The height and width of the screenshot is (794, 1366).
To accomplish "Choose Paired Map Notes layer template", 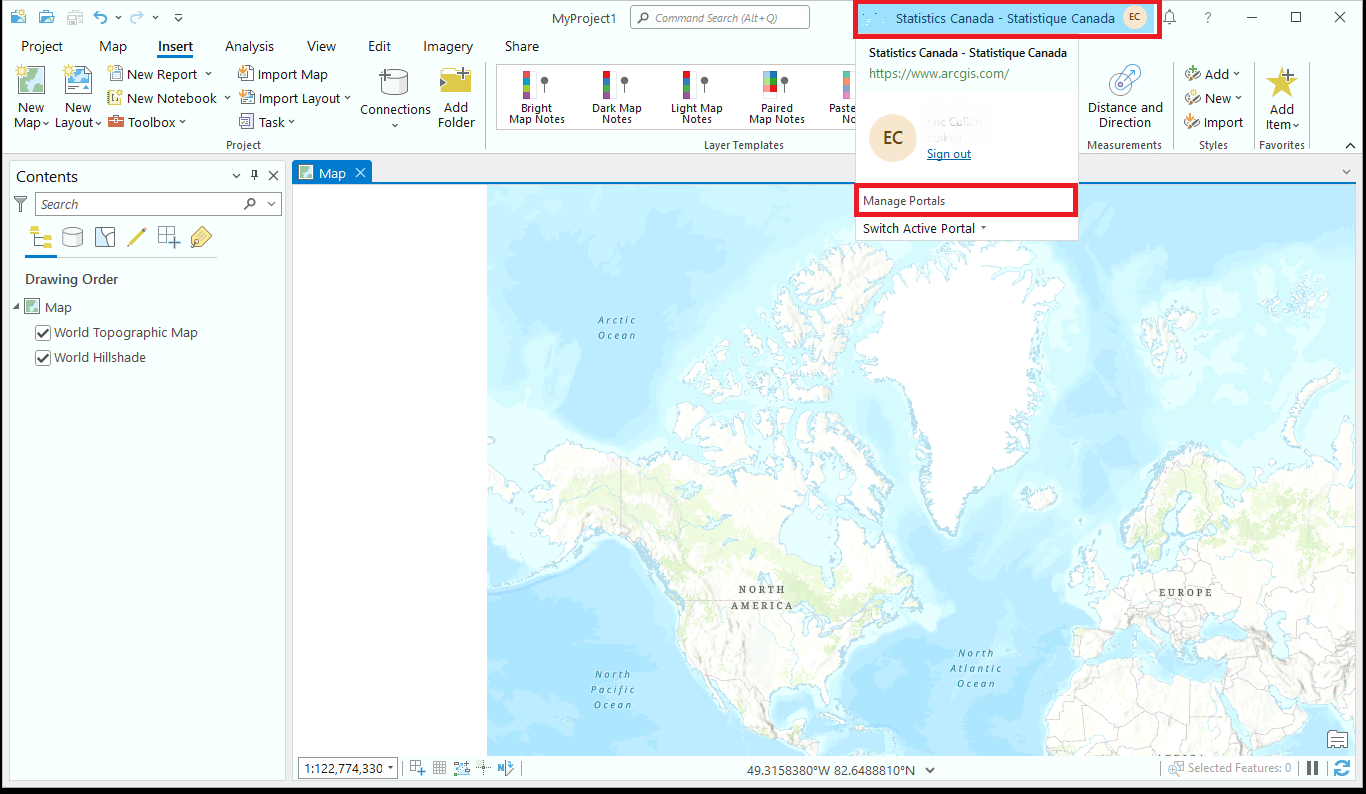I will tap(777, 97).
